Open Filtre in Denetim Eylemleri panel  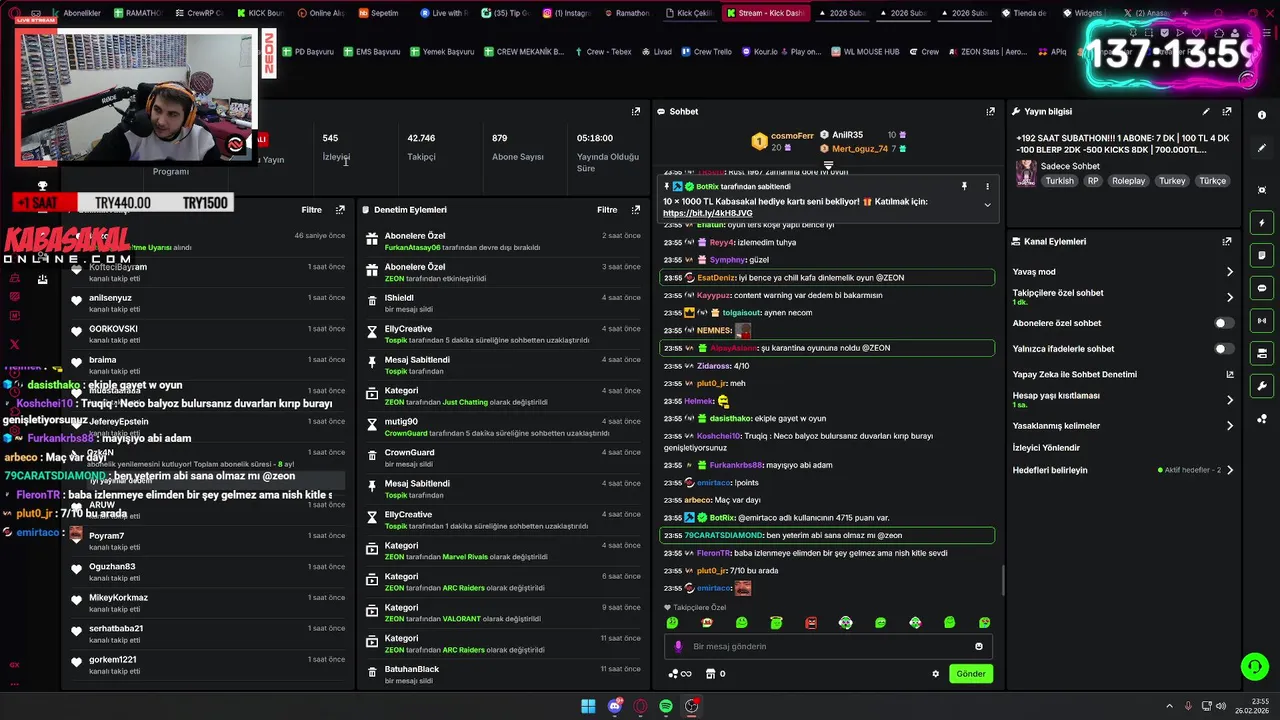[x=607, y=210]
